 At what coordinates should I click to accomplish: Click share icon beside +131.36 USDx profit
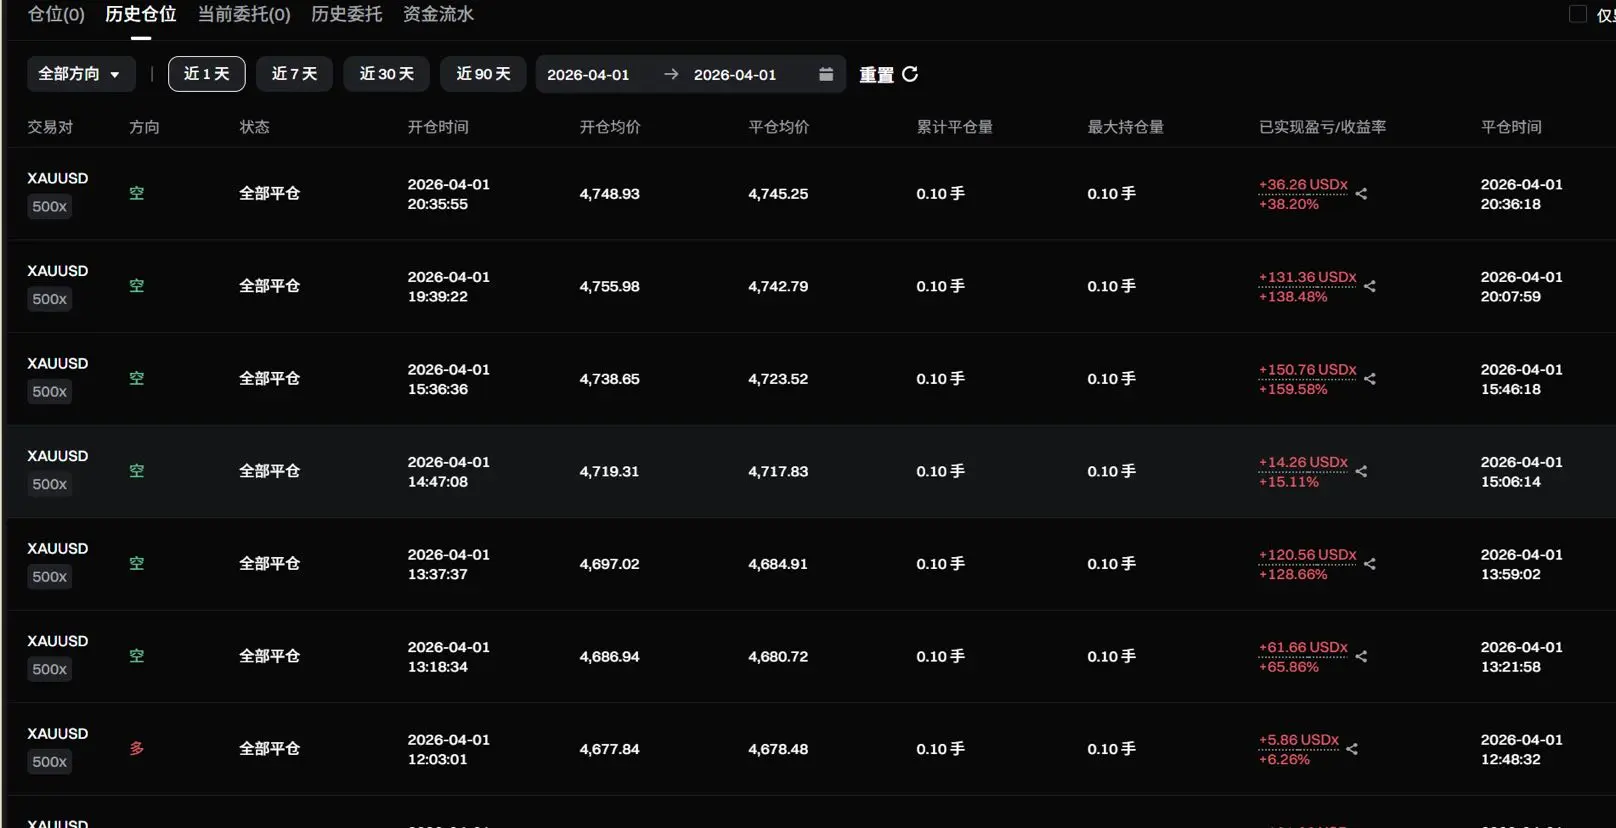click(1370, 286)
